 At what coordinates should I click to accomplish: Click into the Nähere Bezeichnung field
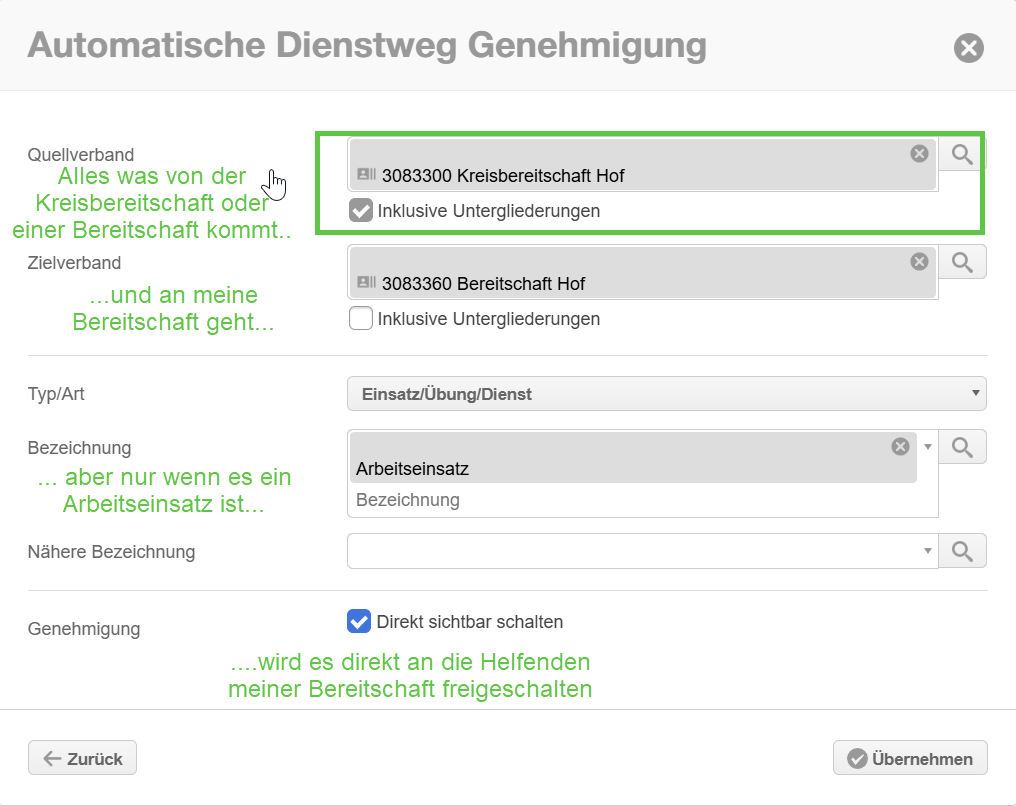[x=635, y=551]
